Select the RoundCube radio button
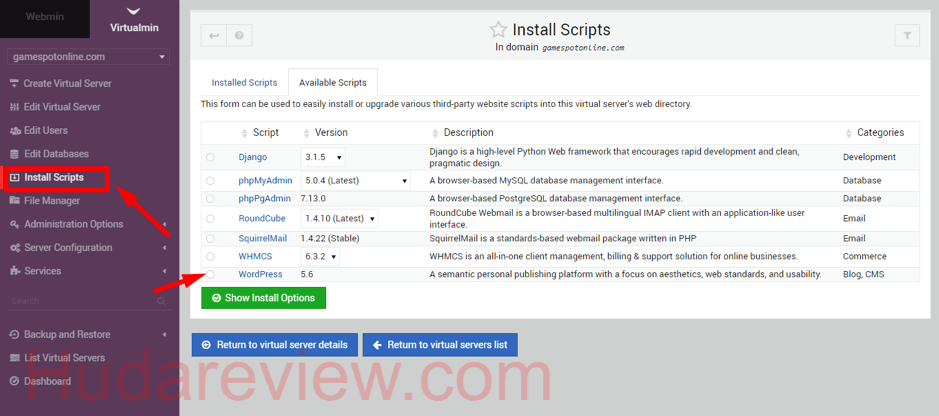The width and height of the screenshot is (939, 416). coord(210,218)
